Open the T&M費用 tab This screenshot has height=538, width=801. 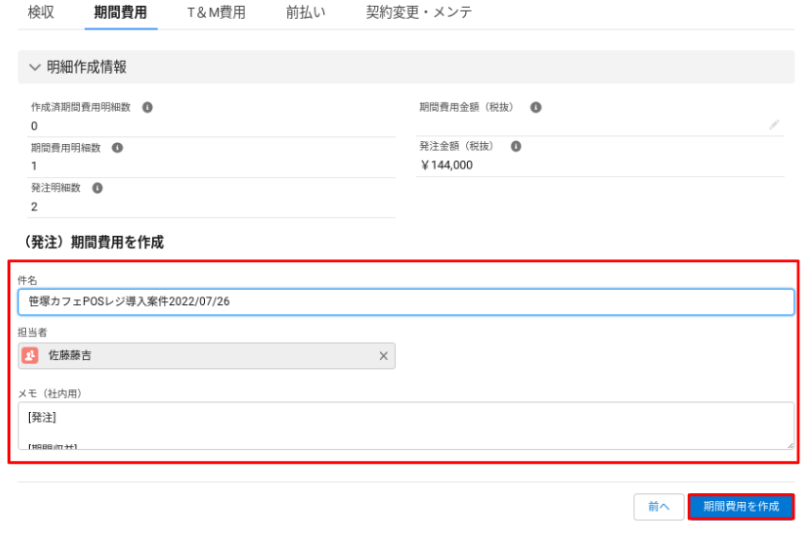[215, 13]
